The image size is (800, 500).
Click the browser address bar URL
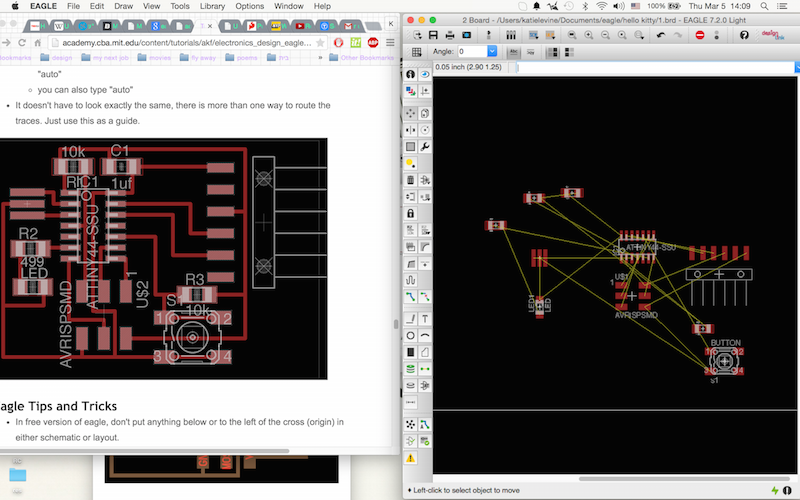(187, 43)
